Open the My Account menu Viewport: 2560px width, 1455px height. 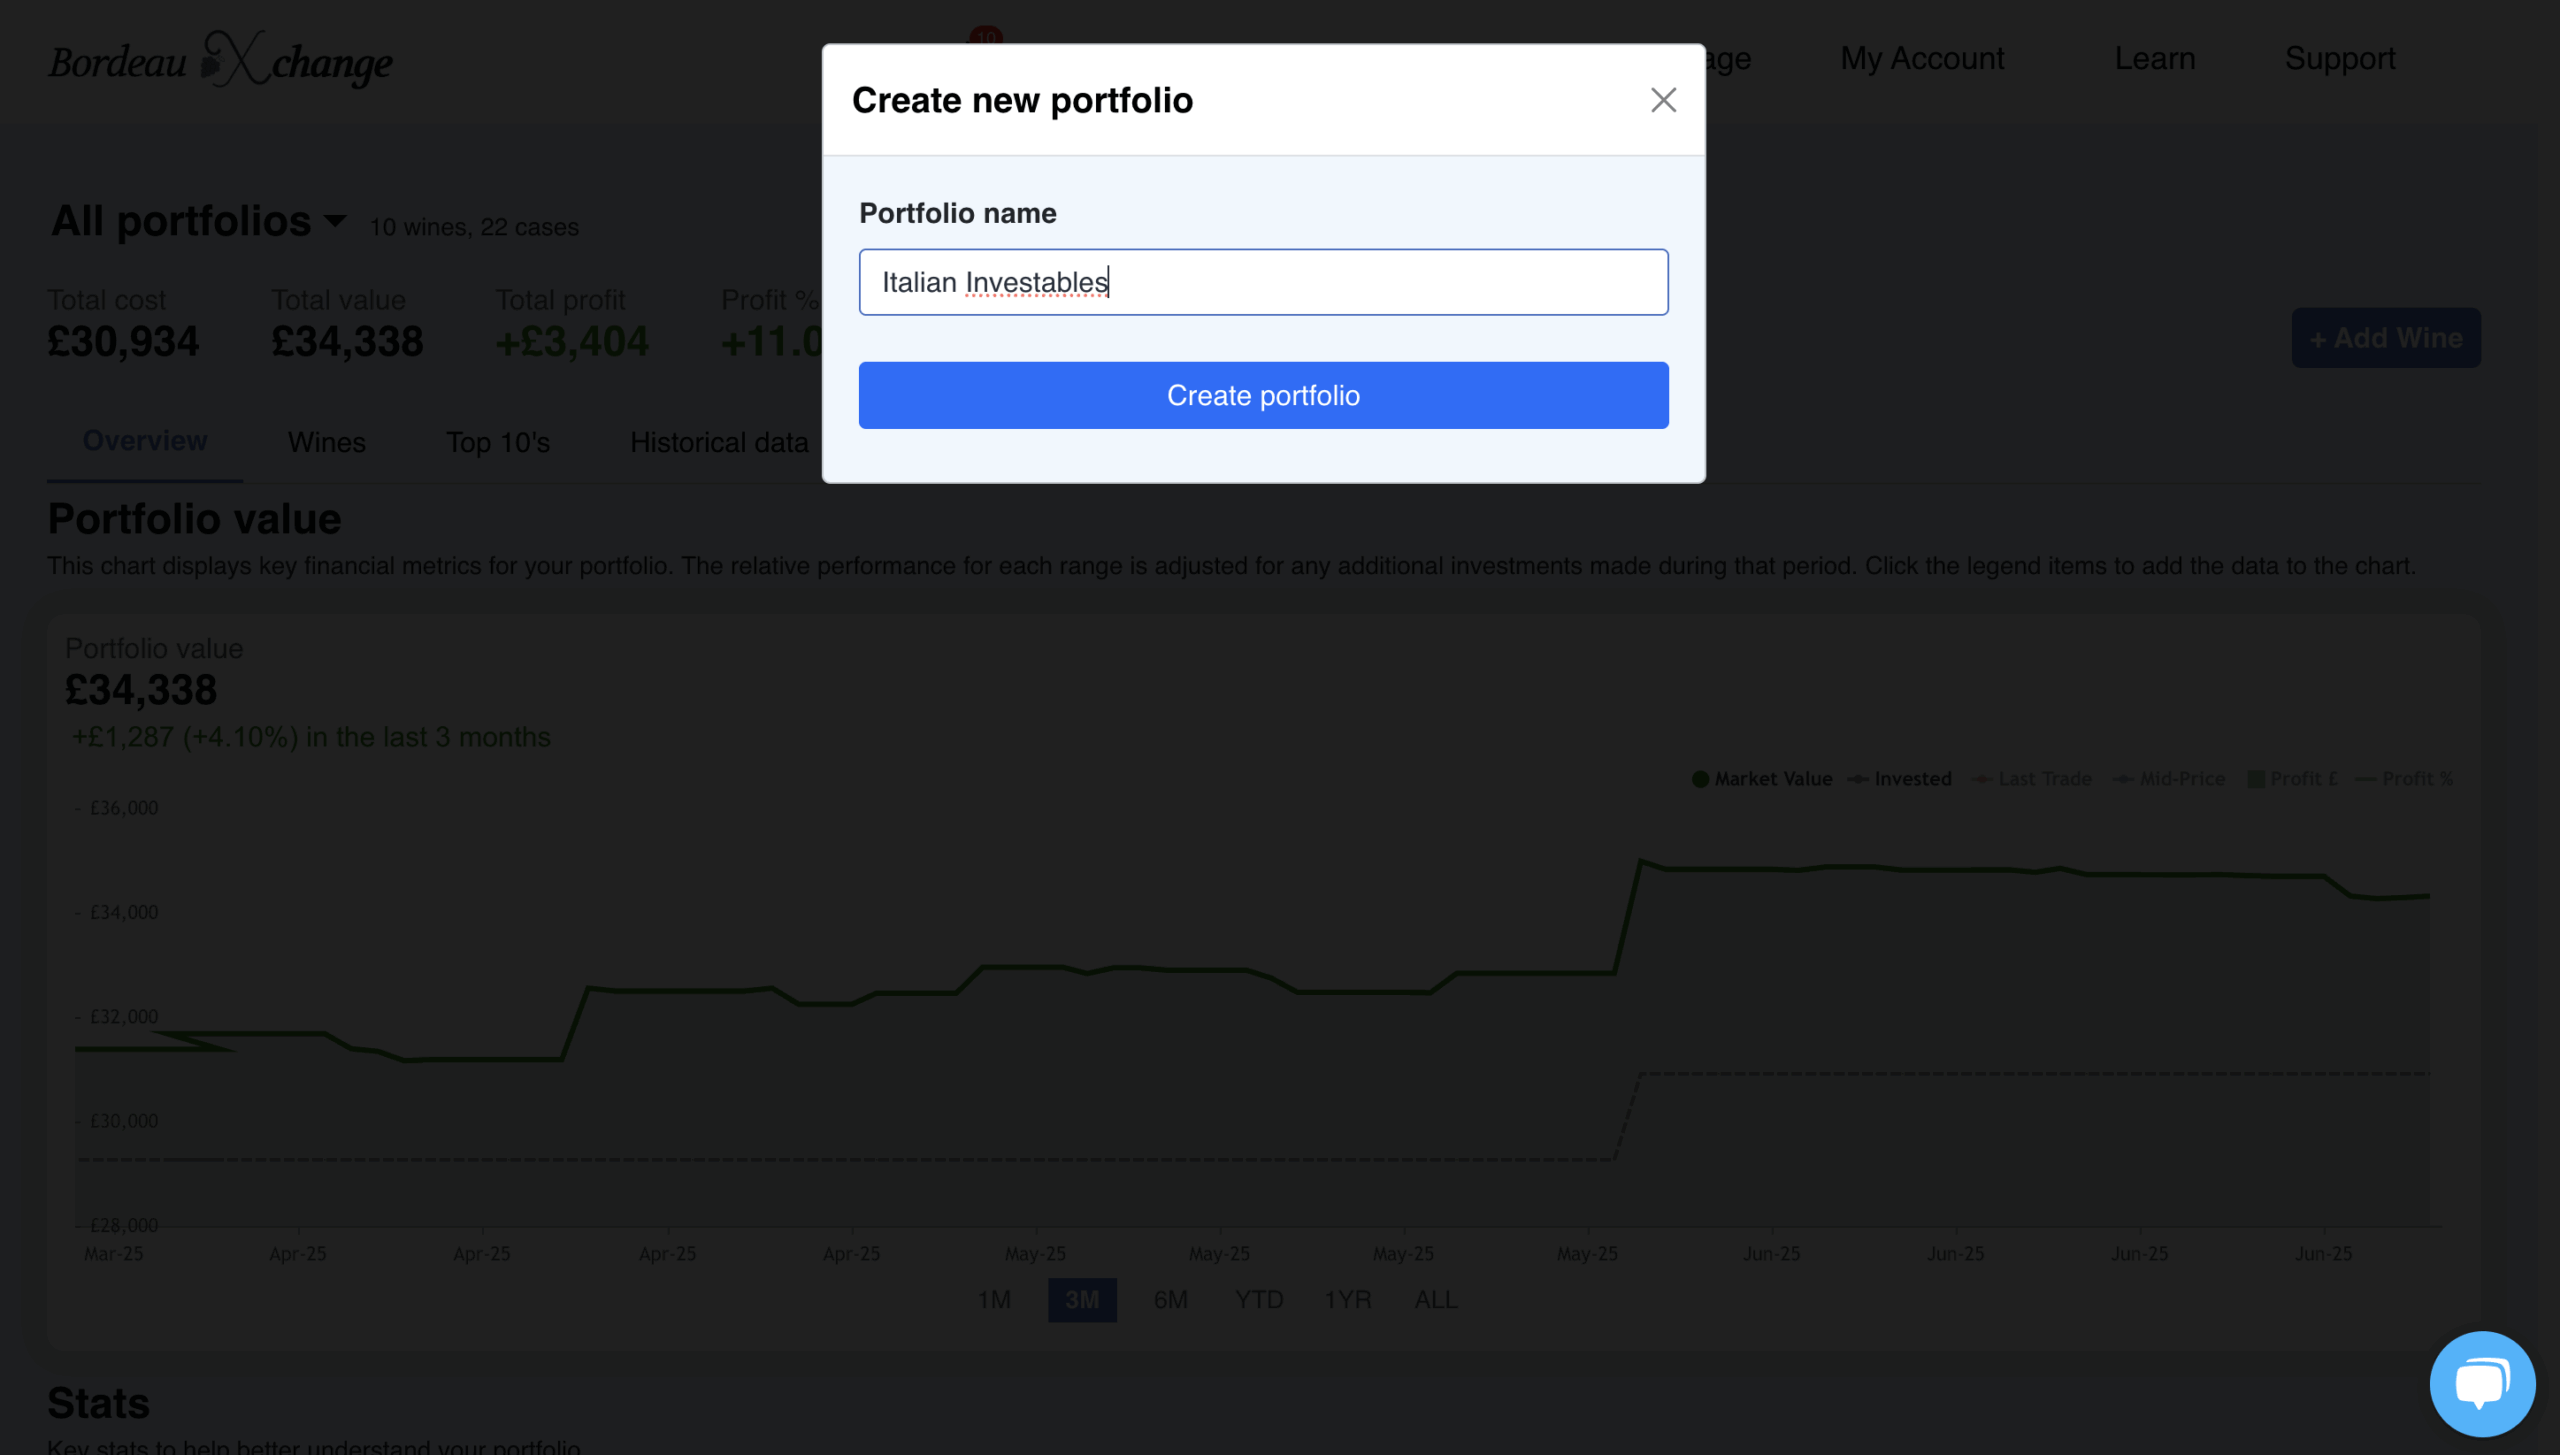click(x=1922, y=58)
